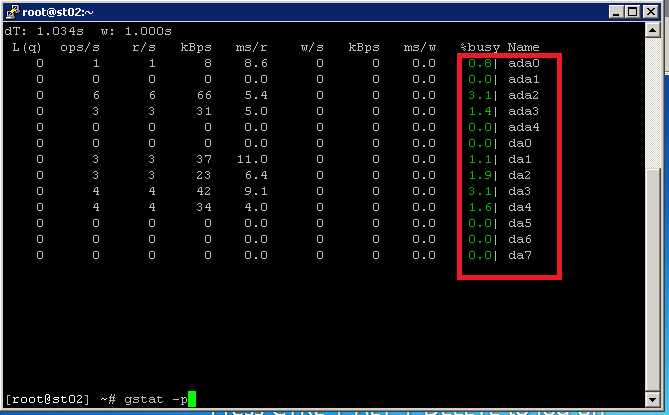The height and width of the screenshot is (415, 669).
Task: Click the 3.1 busy value for da3
Action: point(480,191)
